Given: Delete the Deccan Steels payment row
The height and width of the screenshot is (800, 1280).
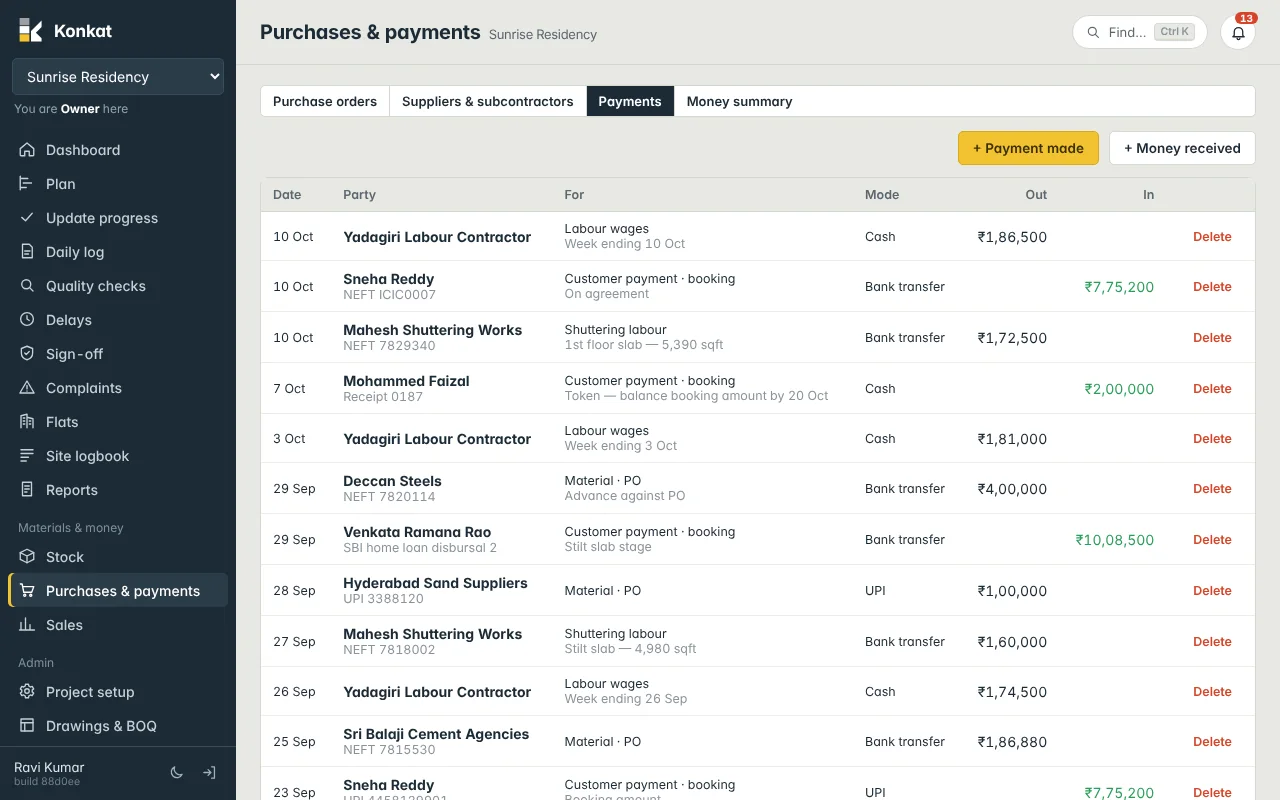Looking at the screenshot, I should (1212, 489).
